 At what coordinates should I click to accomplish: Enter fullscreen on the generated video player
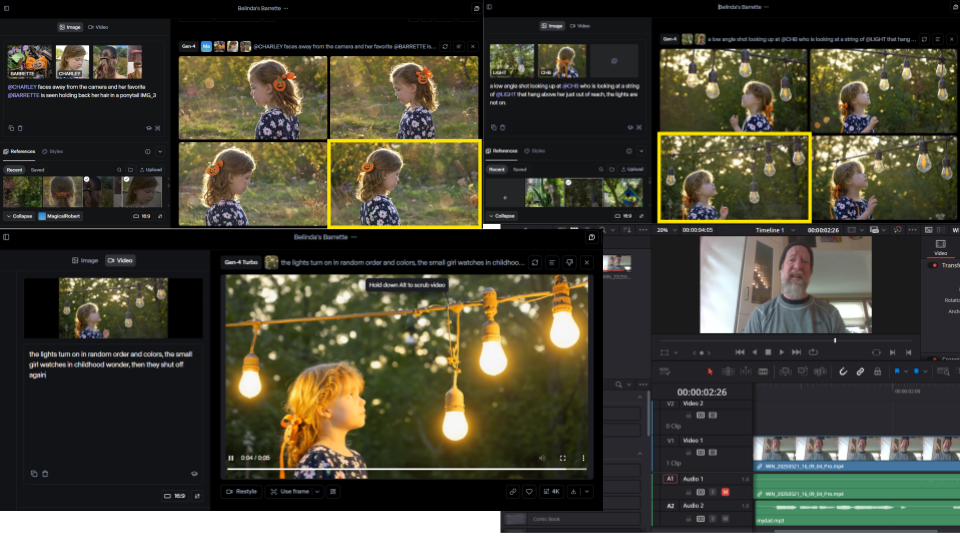point(562,458)
